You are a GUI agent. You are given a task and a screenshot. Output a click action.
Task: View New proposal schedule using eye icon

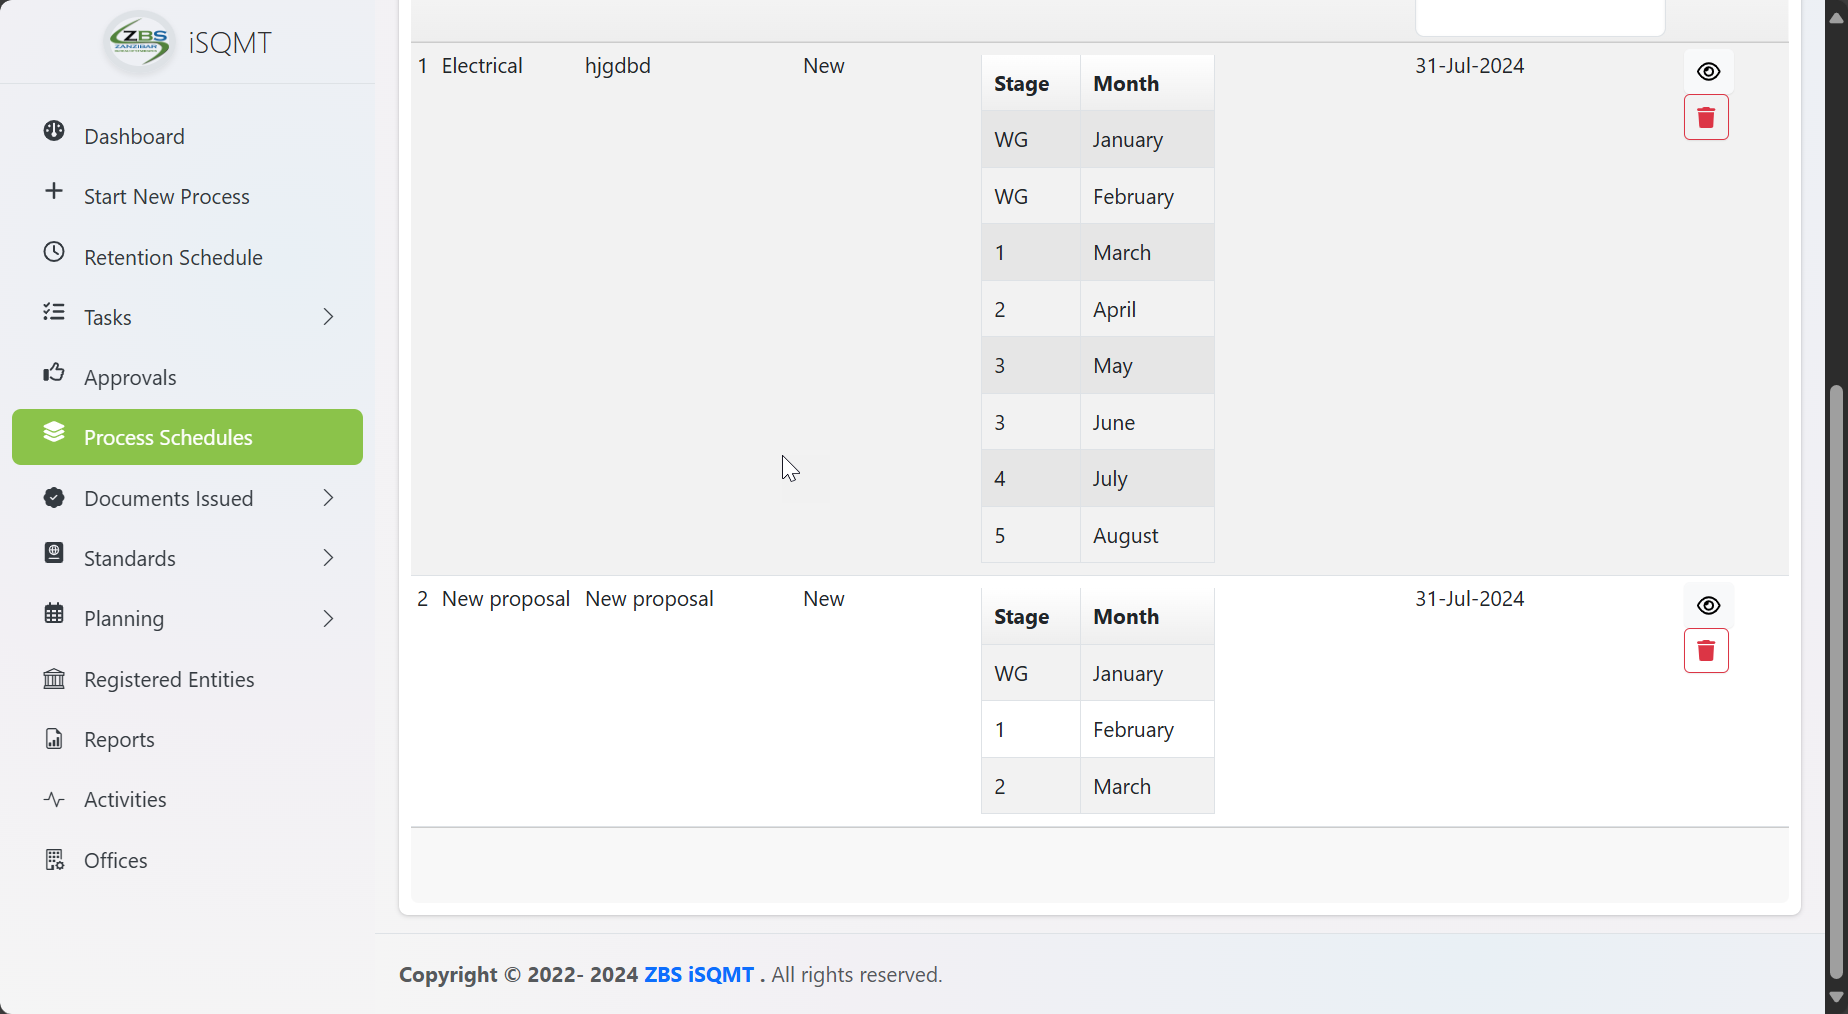[x=1708, y=606]
